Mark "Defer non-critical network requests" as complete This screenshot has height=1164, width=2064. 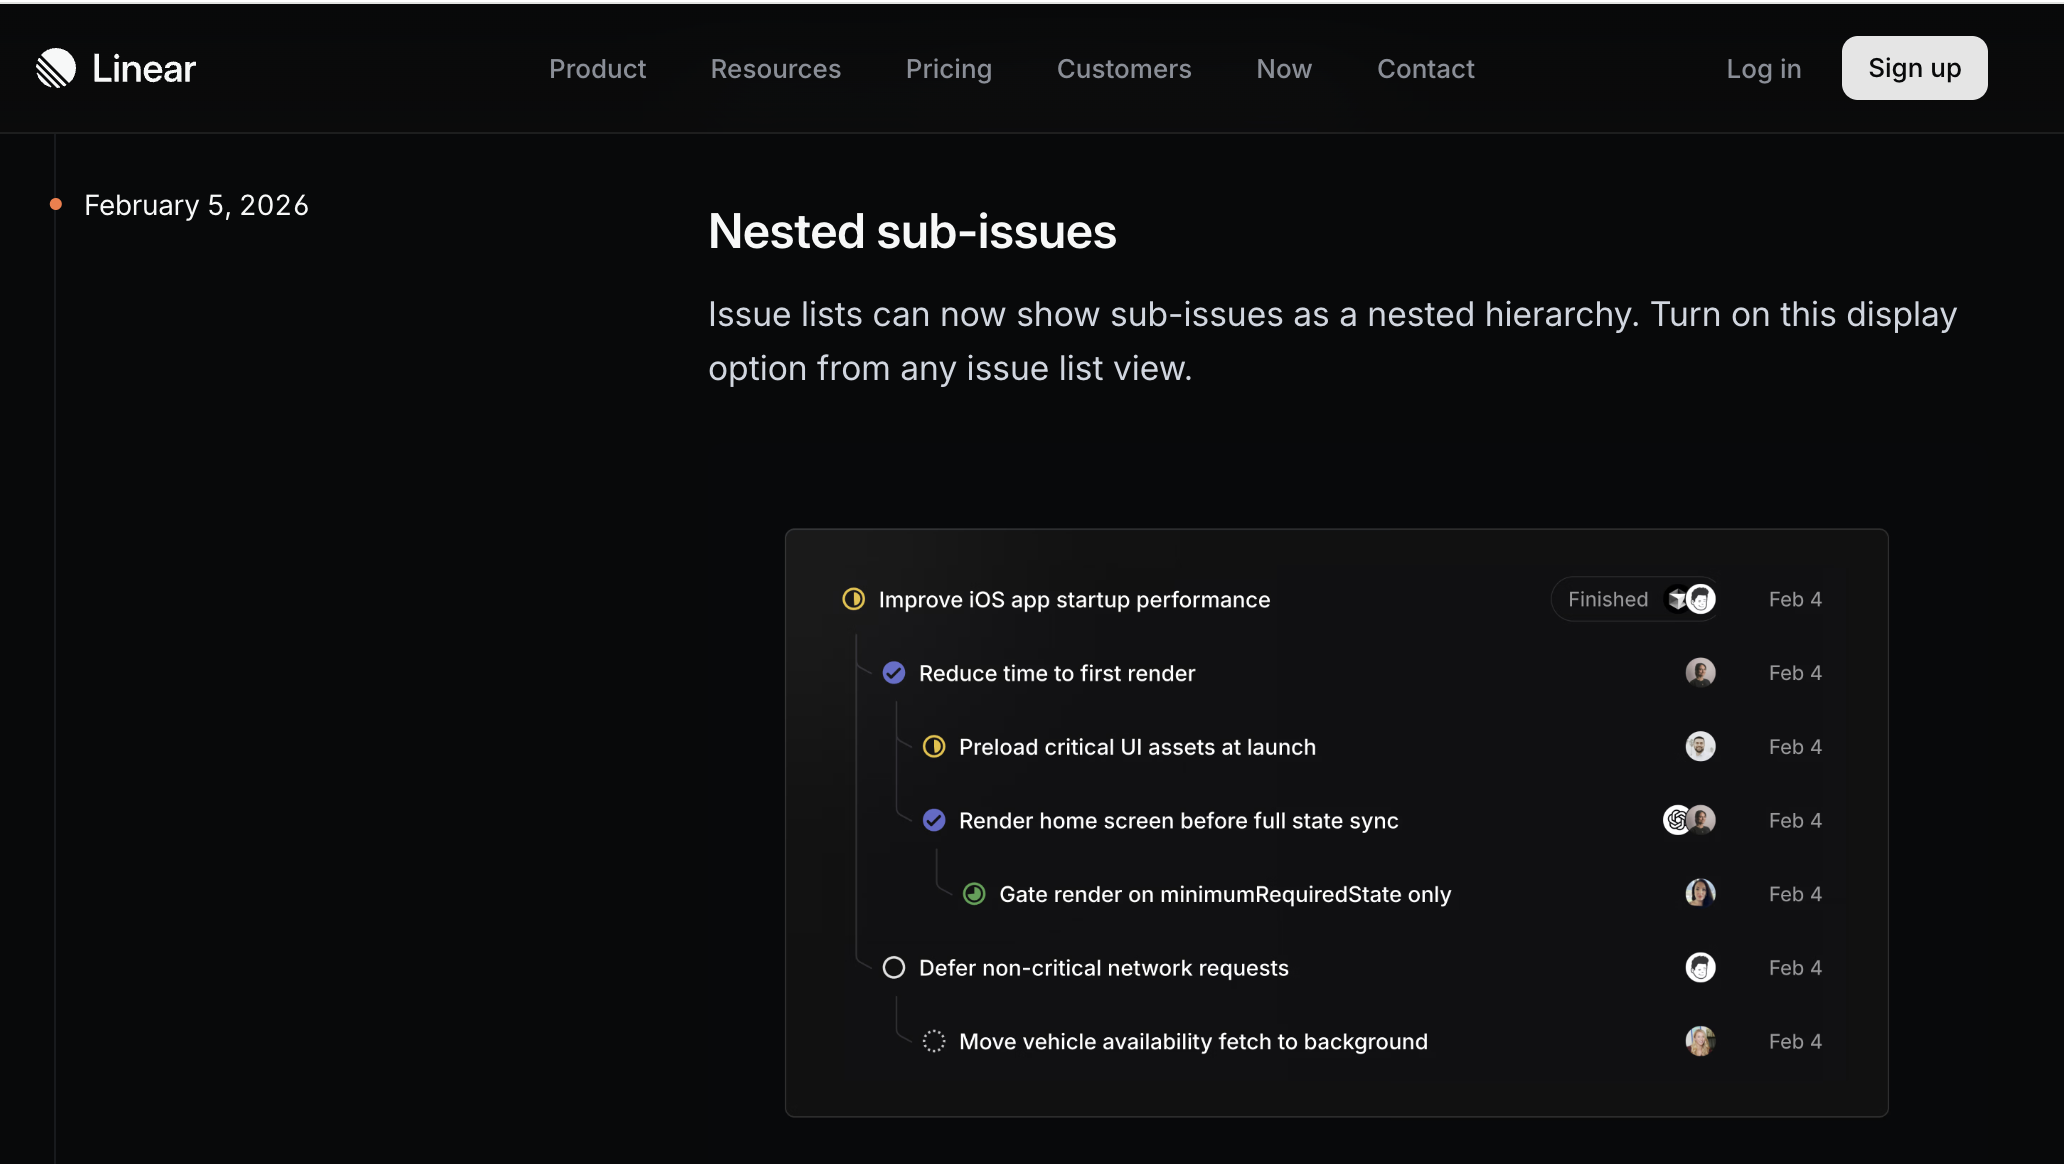click(x=893, y=967)
